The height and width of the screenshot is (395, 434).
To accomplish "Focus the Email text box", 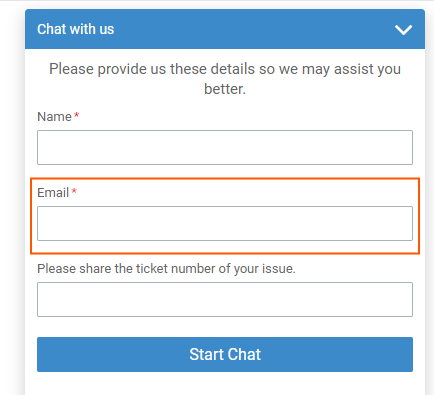I will click(x=225, y=223).
